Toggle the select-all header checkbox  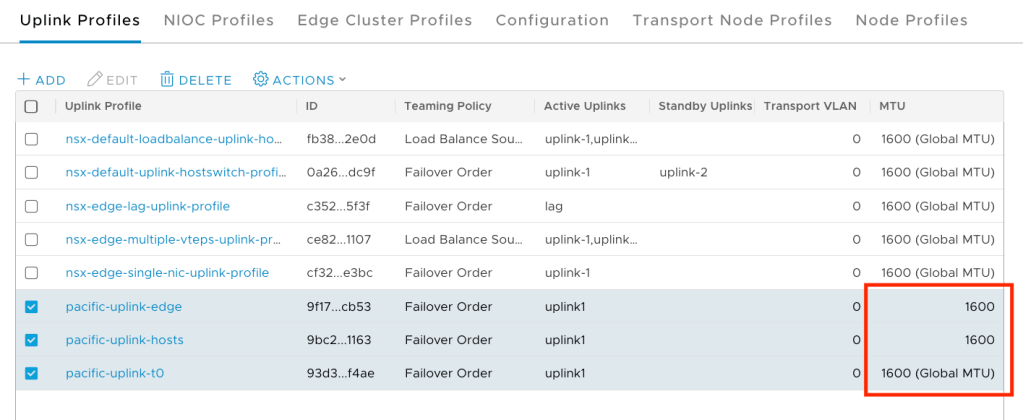click(31, 106)
